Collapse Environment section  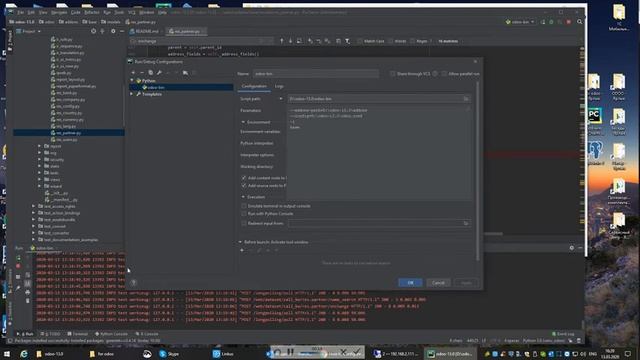click(243, 122)
